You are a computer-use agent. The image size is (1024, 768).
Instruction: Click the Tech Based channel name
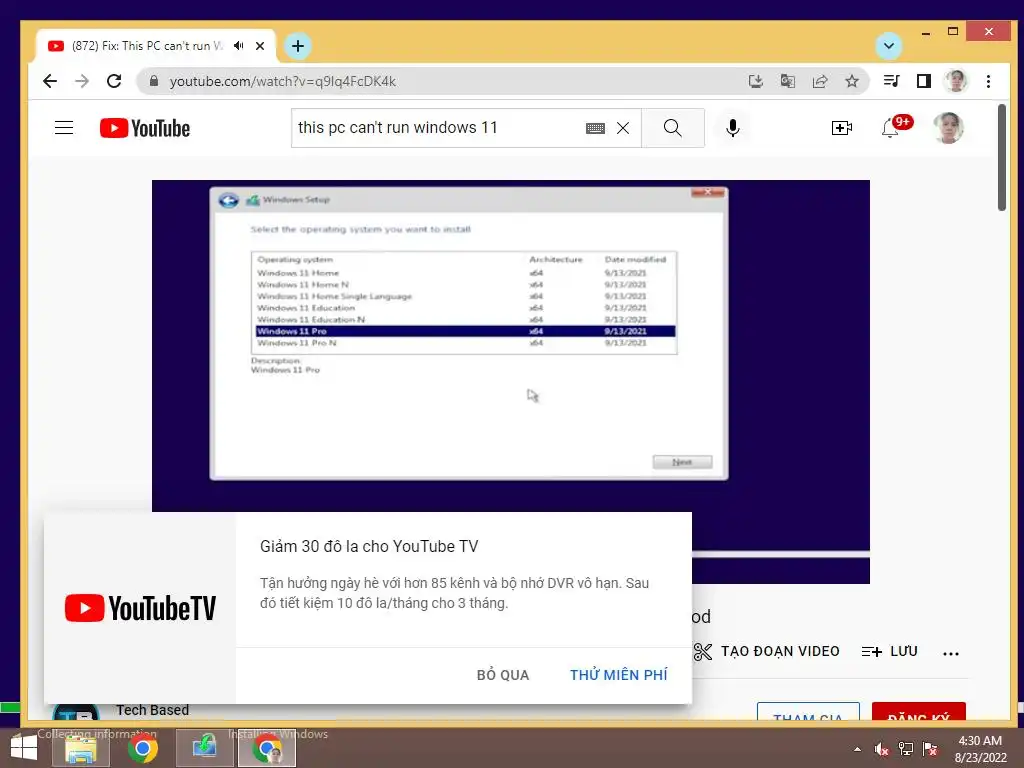153,710
